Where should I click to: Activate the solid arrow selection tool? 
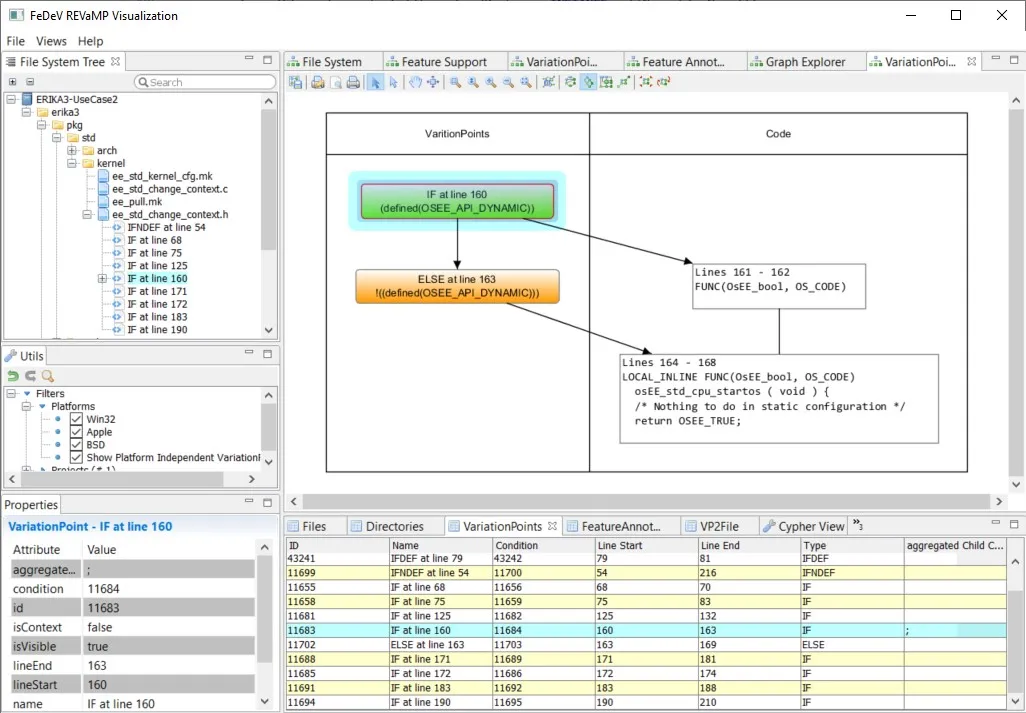[x=376, y=82]
